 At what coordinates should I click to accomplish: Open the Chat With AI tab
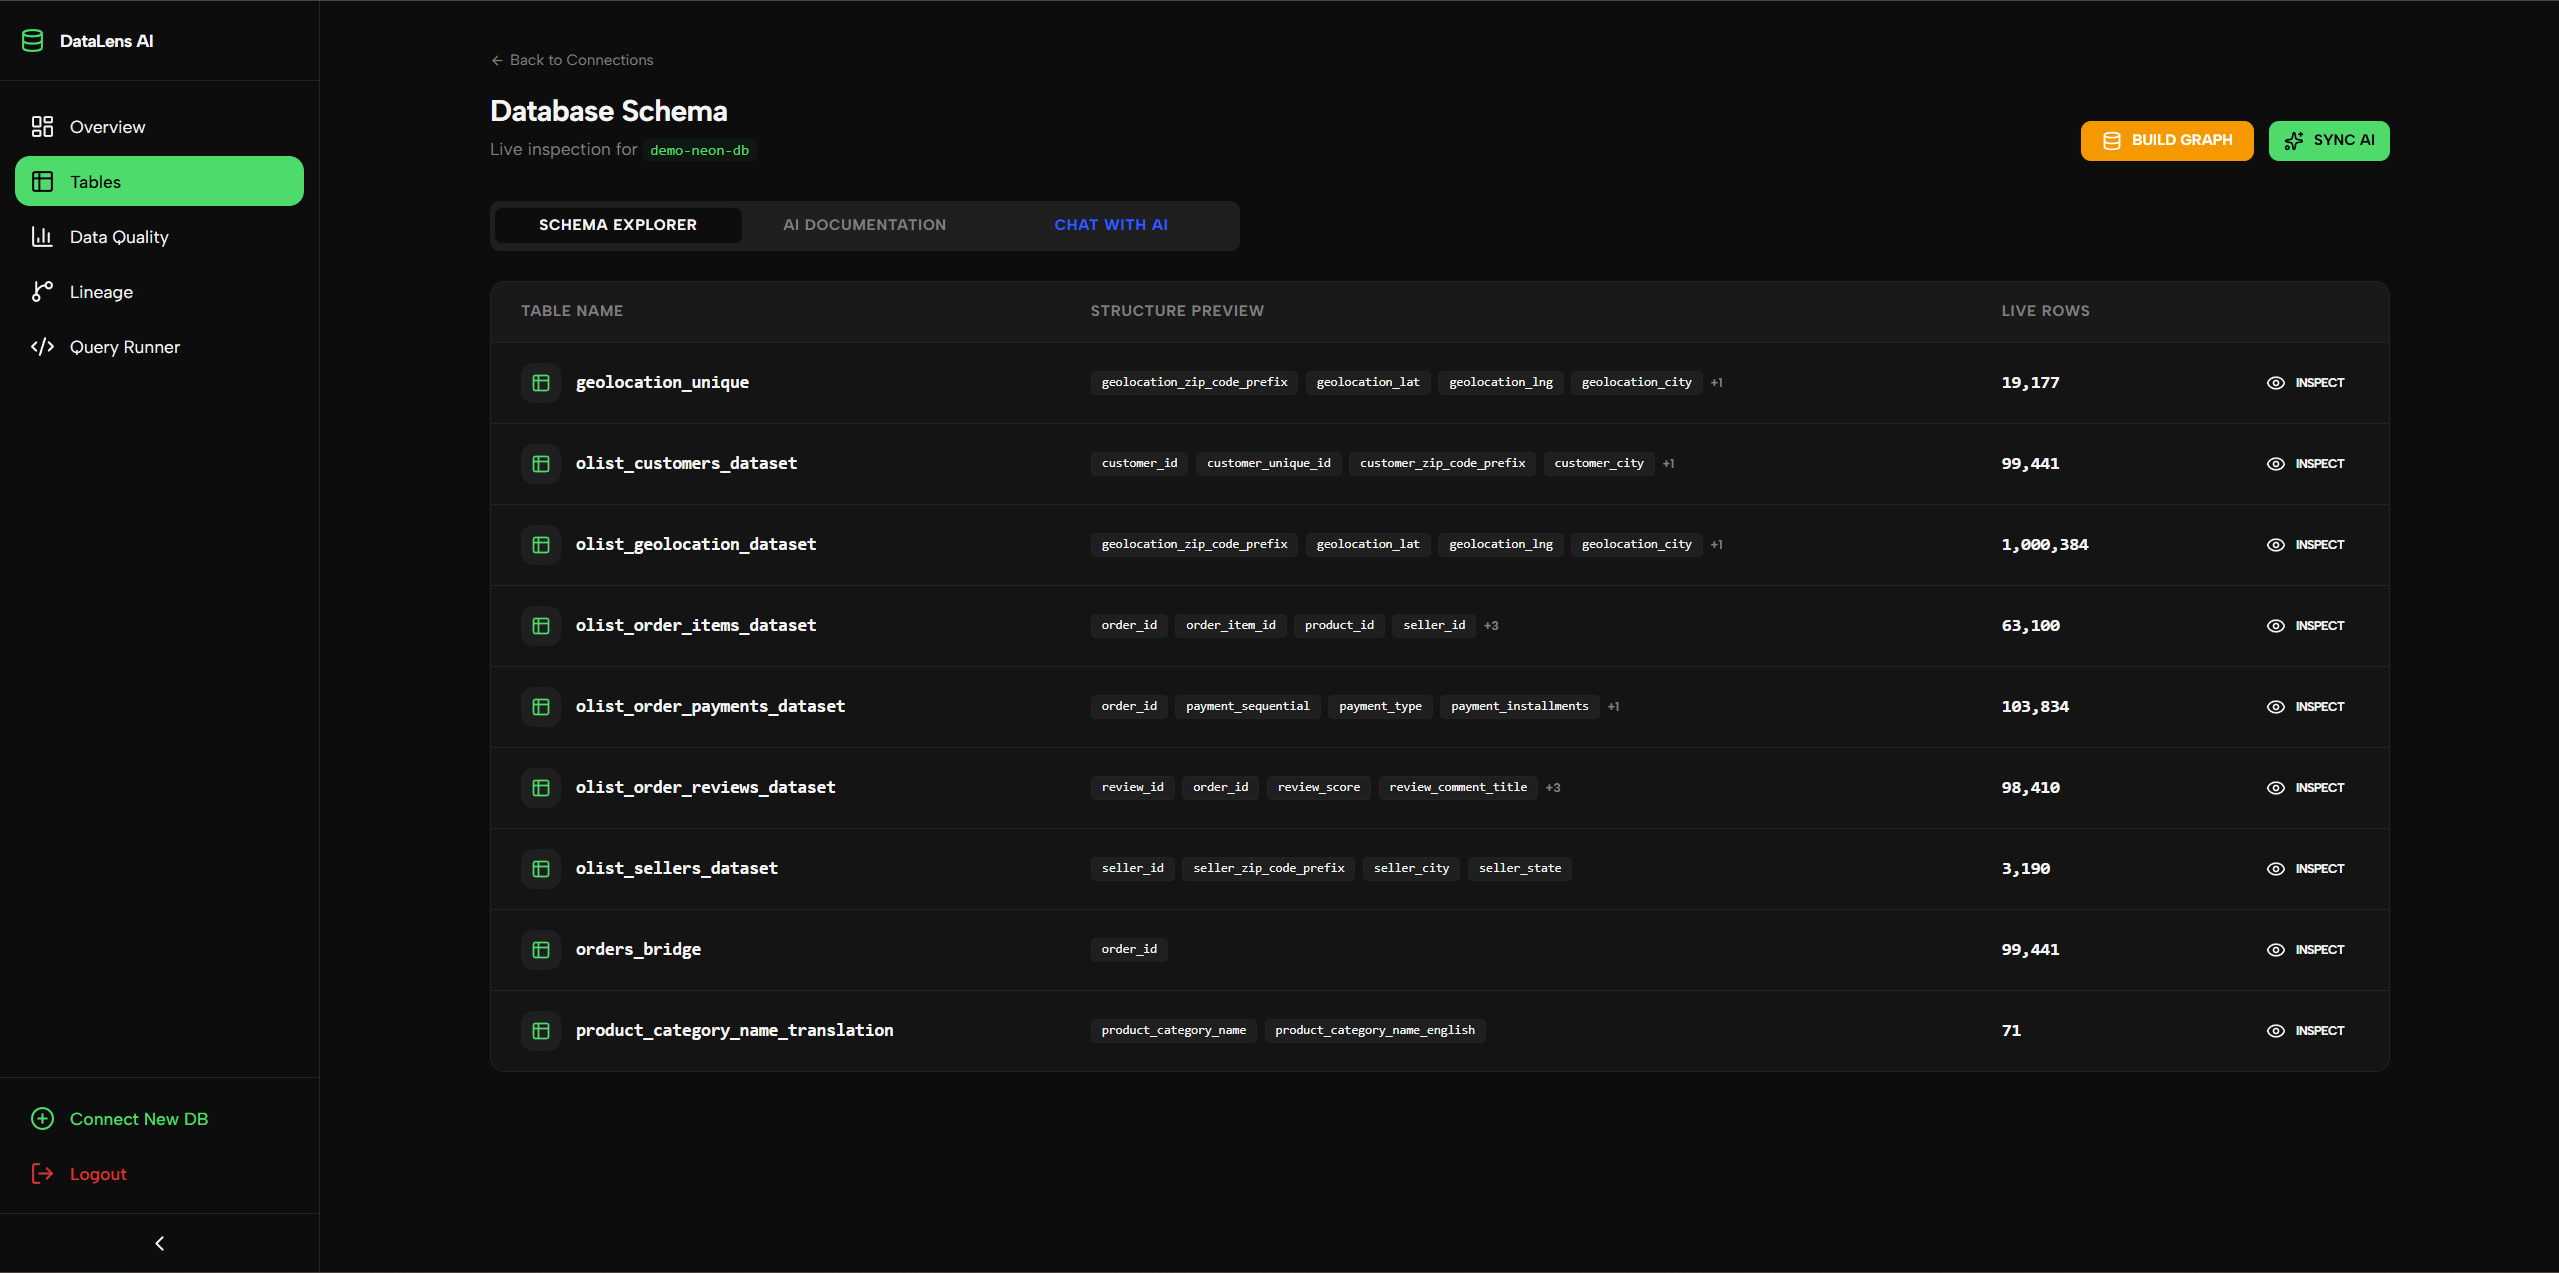point(1110,224)
